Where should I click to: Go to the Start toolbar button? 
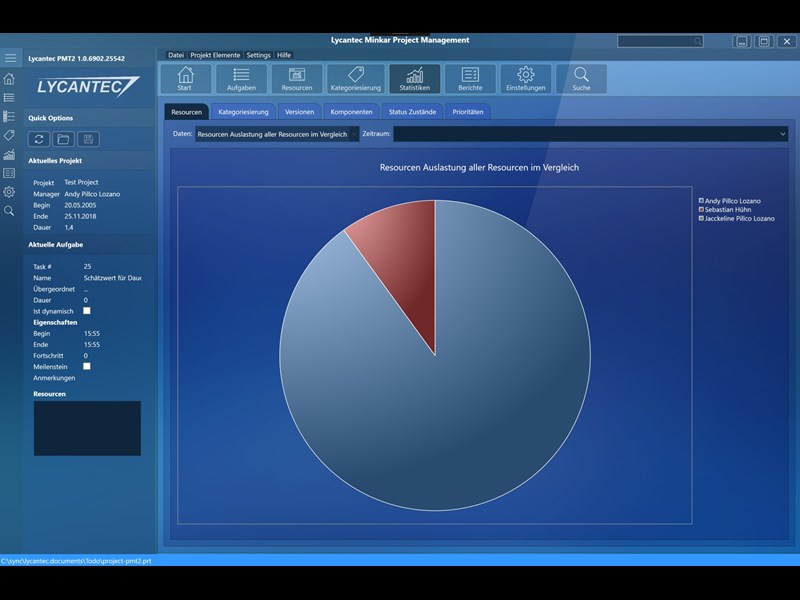click(185, 79)
